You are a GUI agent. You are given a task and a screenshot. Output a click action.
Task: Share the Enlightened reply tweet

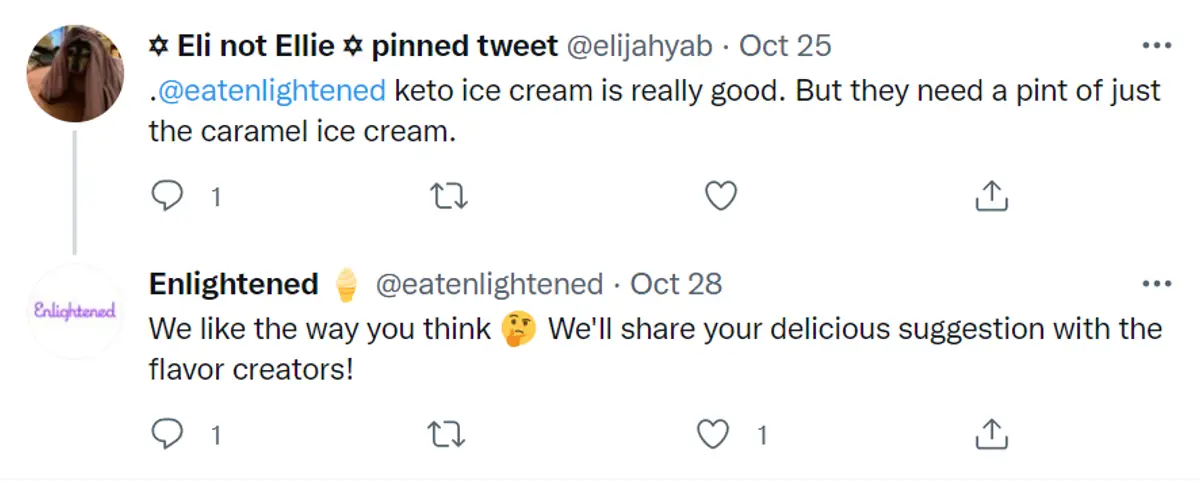pyautogui.click(x=989, y=434)
